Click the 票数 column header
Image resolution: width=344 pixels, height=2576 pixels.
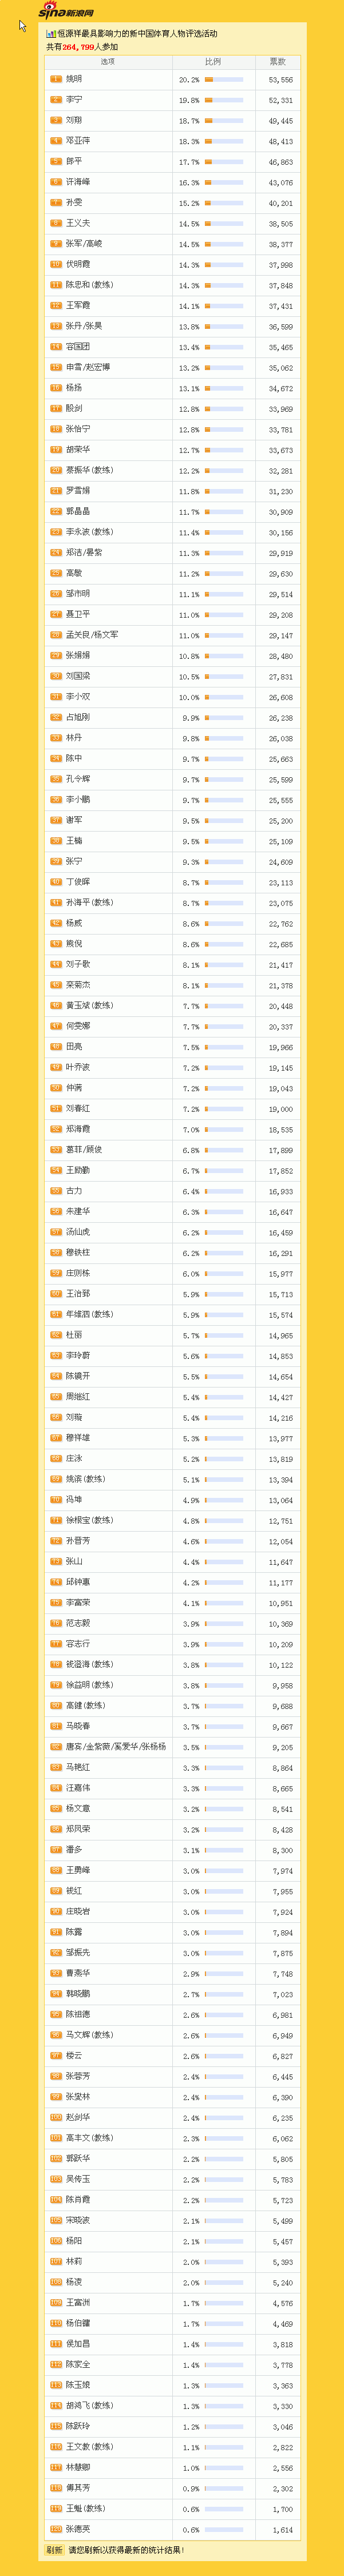click(277, 62)
